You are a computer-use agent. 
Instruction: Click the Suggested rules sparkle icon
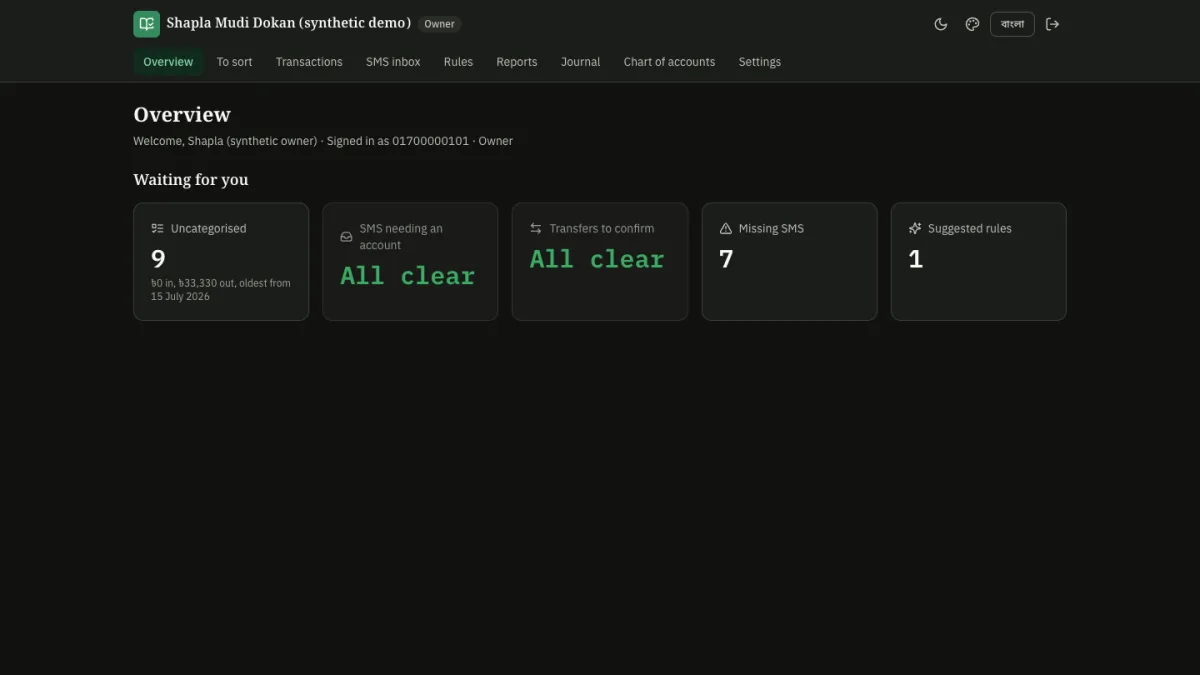[915, 228]
